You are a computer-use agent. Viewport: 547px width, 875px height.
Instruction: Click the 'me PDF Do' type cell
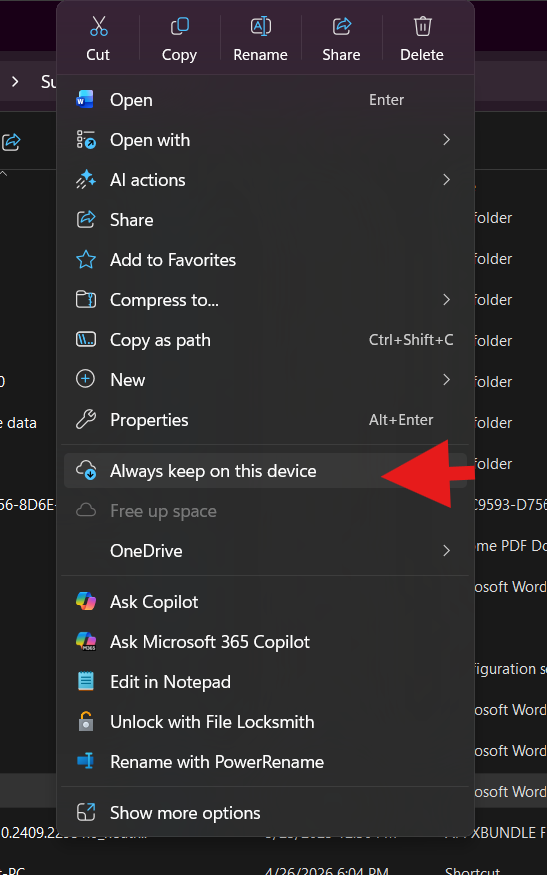coord(510,546)
